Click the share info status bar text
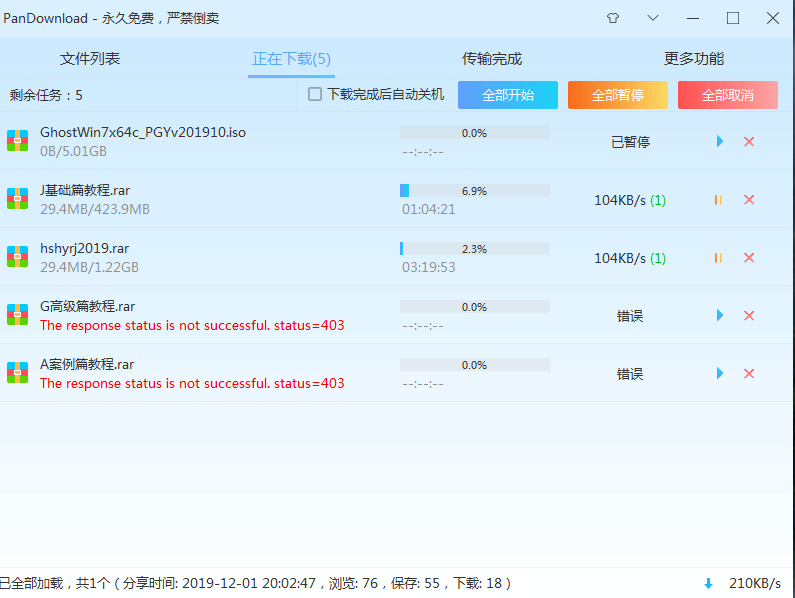The height and width of the screenshot is (598, 795). coord(255,583)
